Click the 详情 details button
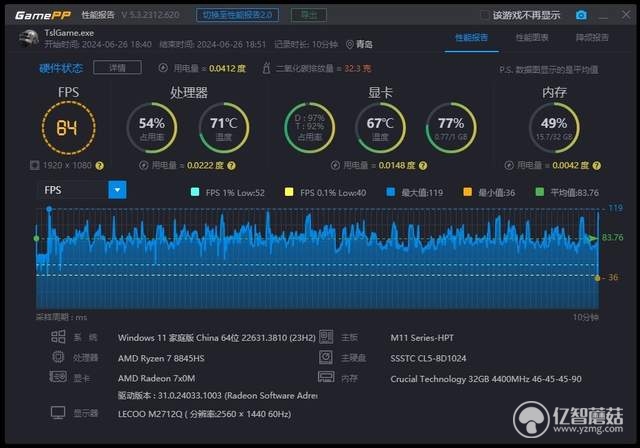 tap(118, 67)
